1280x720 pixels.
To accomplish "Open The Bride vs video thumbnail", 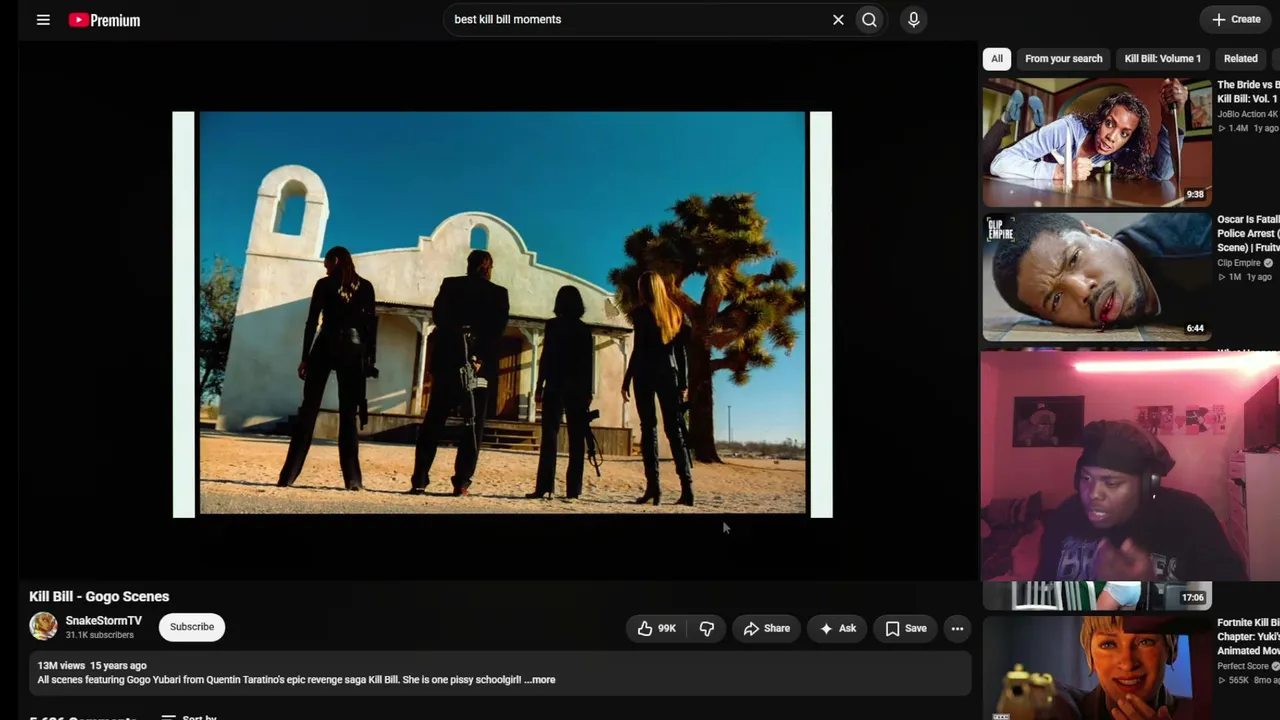I will coord(1097,142).
